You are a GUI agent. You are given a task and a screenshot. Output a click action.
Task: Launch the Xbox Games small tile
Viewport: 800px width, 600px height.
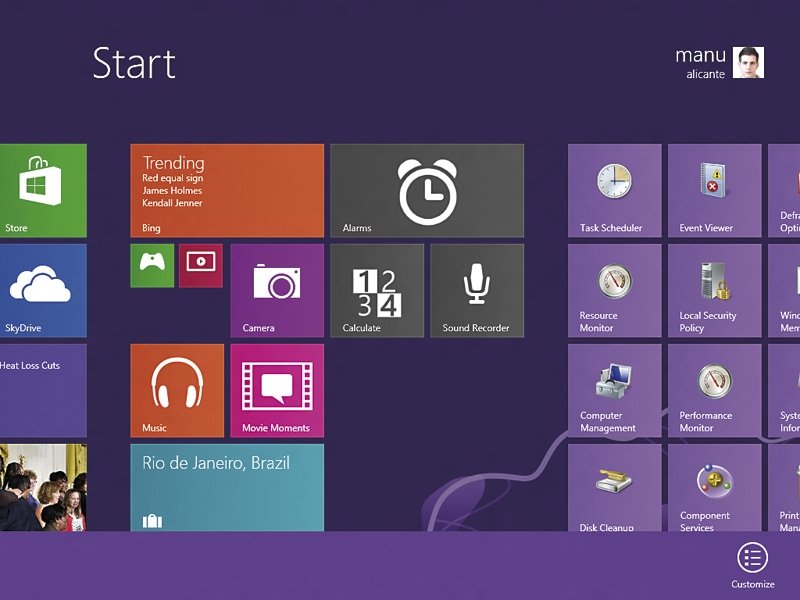[152, 265]
